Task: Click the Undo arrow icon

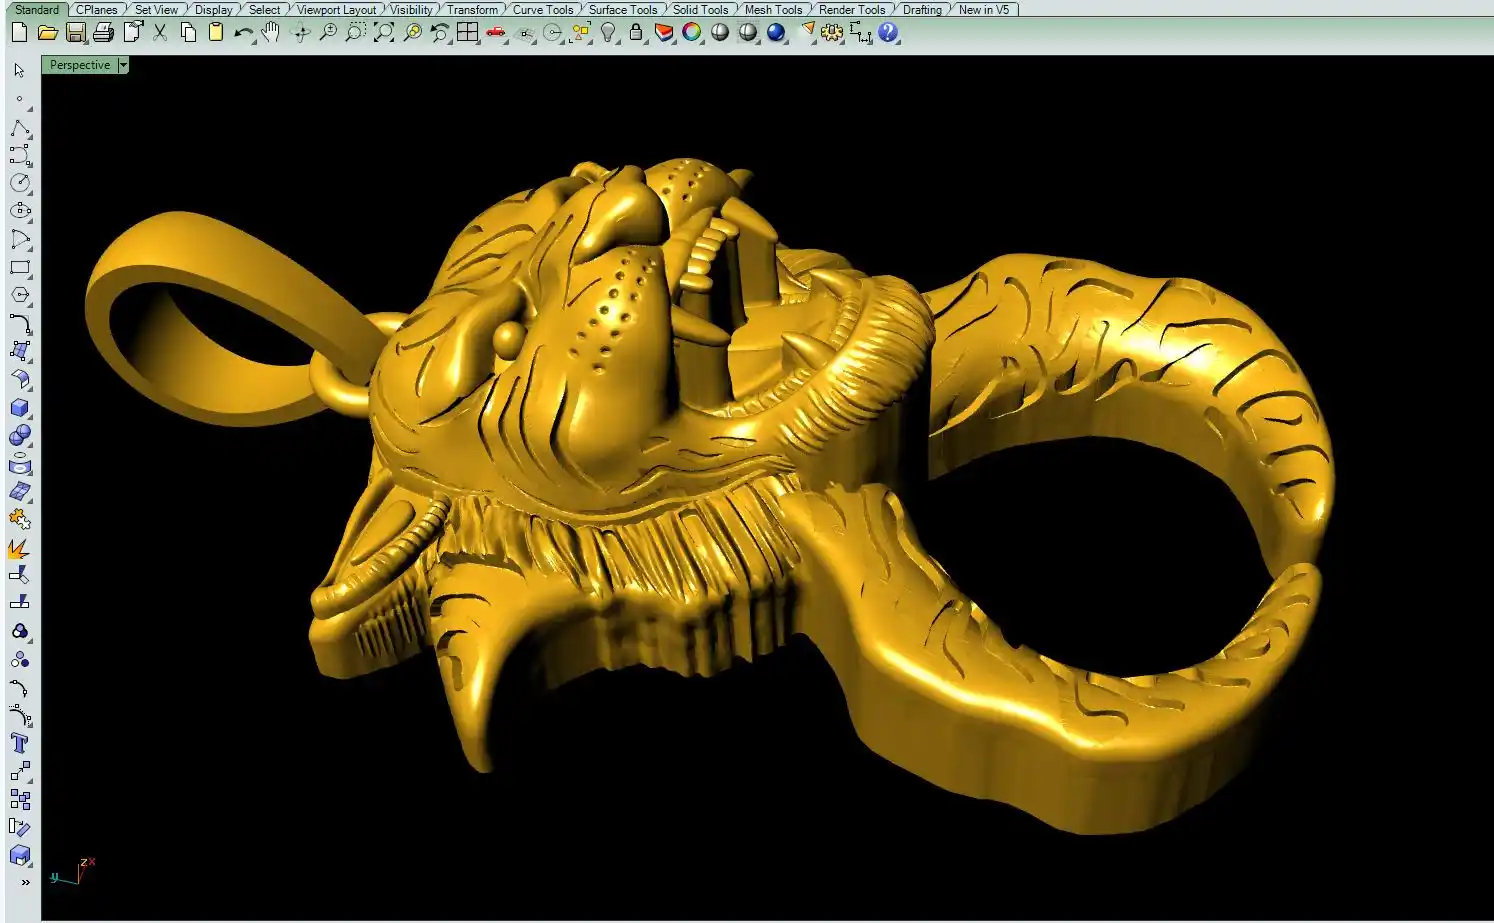Action: (243, 33)
